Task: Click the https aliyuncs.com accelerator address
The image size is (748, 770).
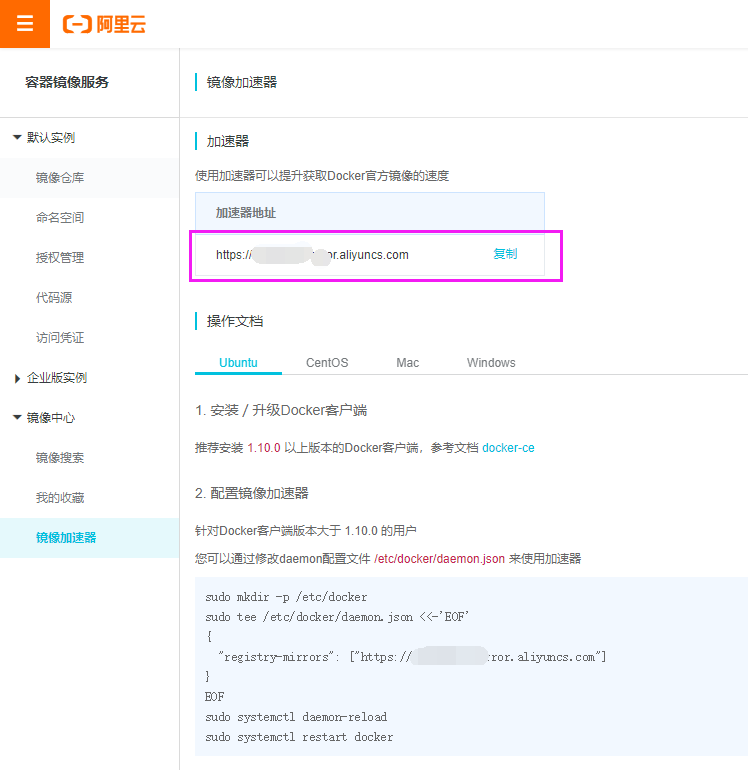Action: pos(312,255)
